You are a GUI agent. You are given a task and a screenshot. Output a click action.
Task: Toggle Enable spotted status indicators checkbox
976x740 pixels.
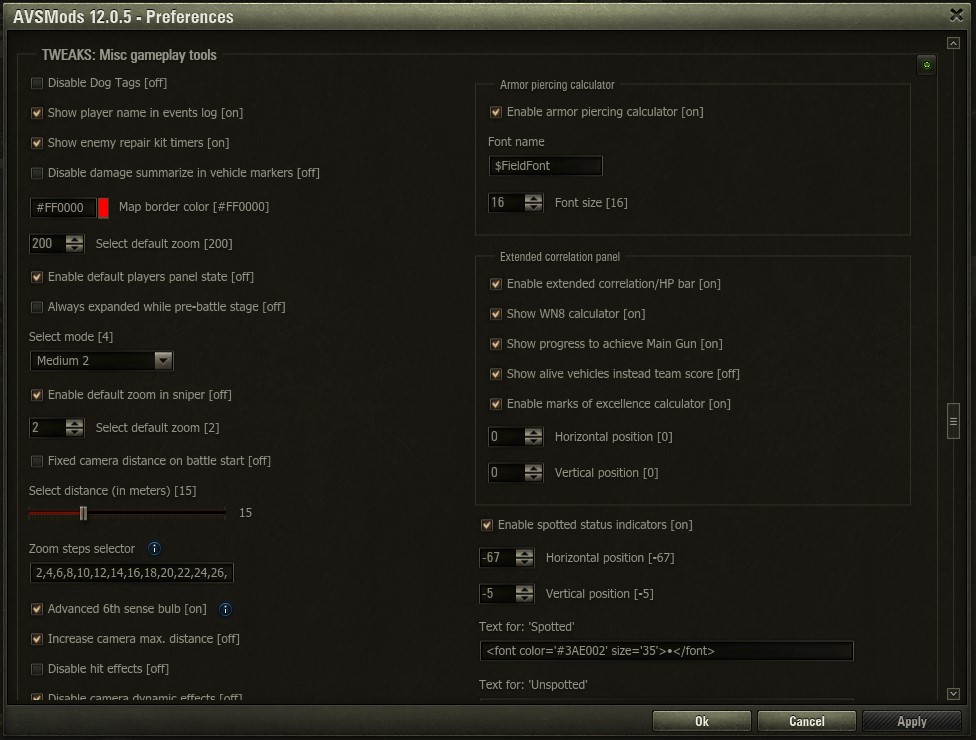487,525
